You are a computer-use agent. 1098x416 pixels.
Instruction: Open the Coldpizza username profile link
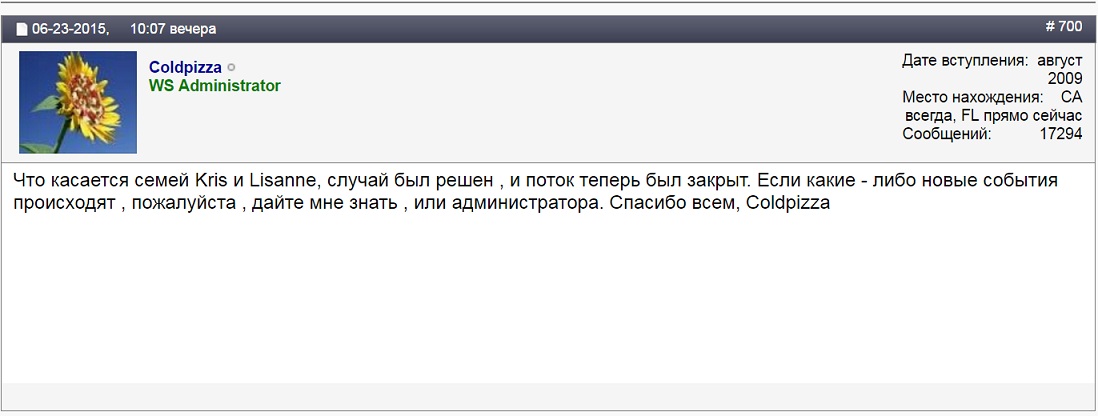tap(186, 67)
